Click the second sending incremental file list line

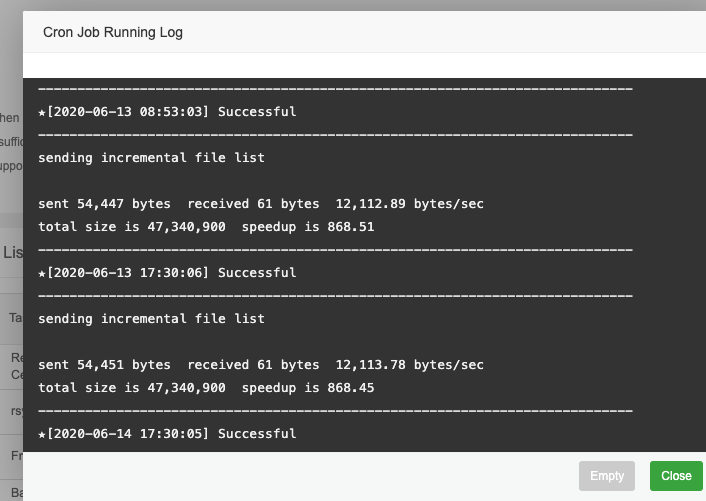pos(151,319)
